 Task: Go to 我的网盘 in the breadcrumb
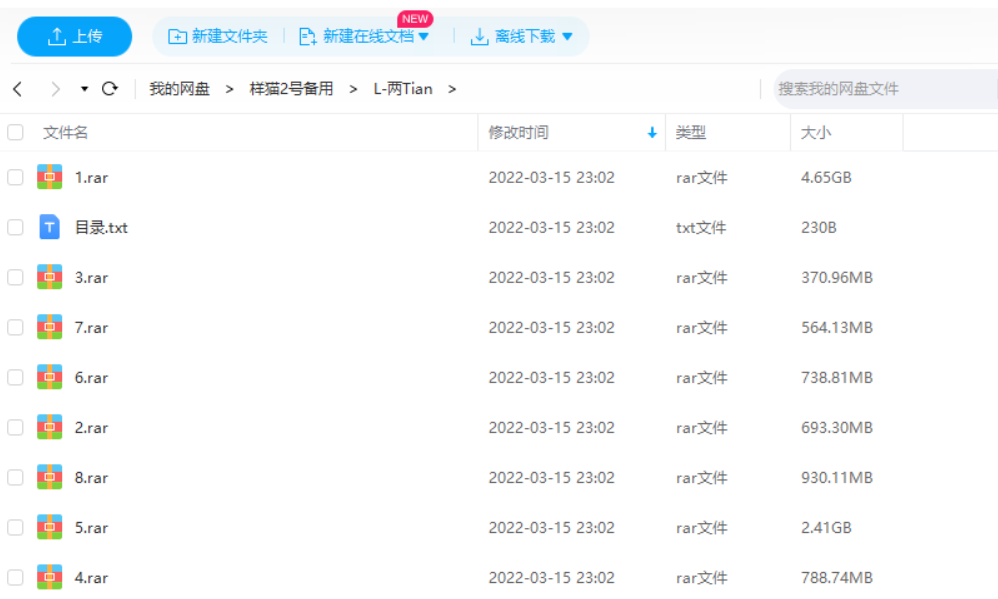(179, 89)
